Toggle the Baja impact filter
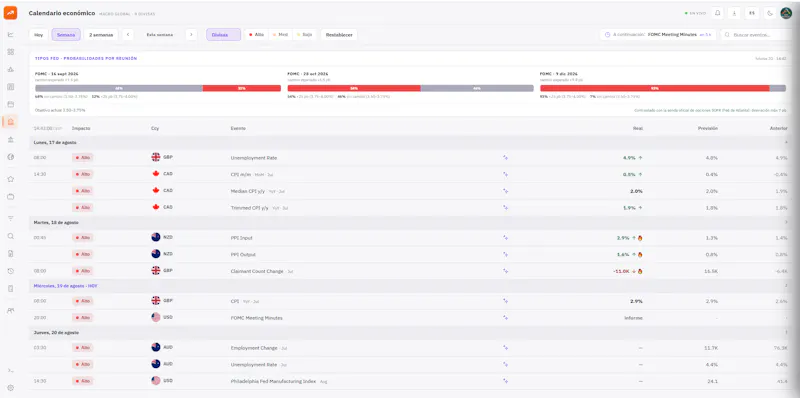This screenshot has width=800, height=398. click(304, 35)
